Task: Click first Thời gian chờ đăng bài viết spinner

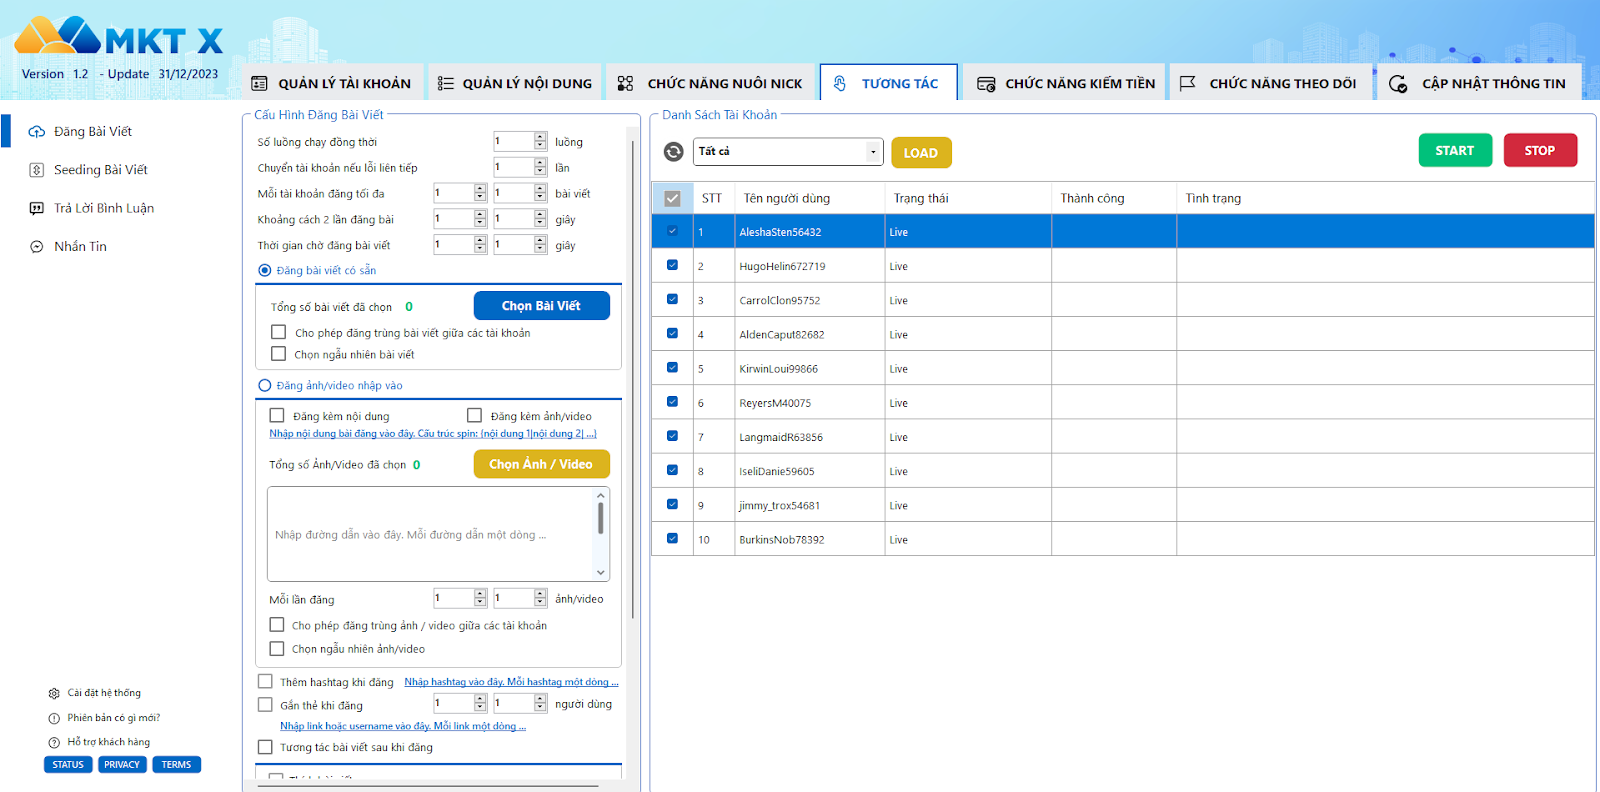Action: pos(460,244)
